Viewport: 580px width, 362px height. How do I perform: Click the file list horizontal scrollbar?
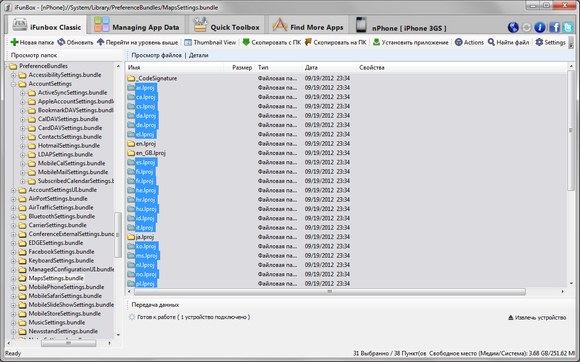click(x=329, y=292)
